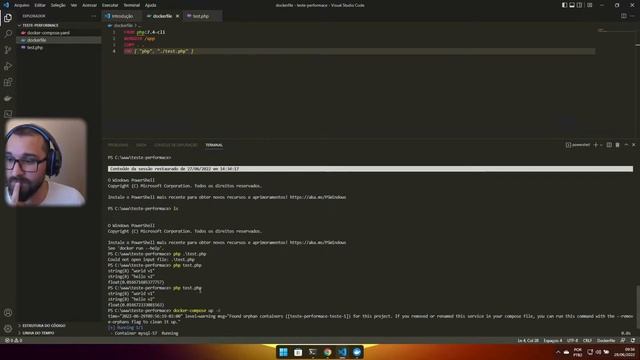This screenshot has height=360, width=640.
Task: Click the terminal vertical scrollbar
Action: 638,306
